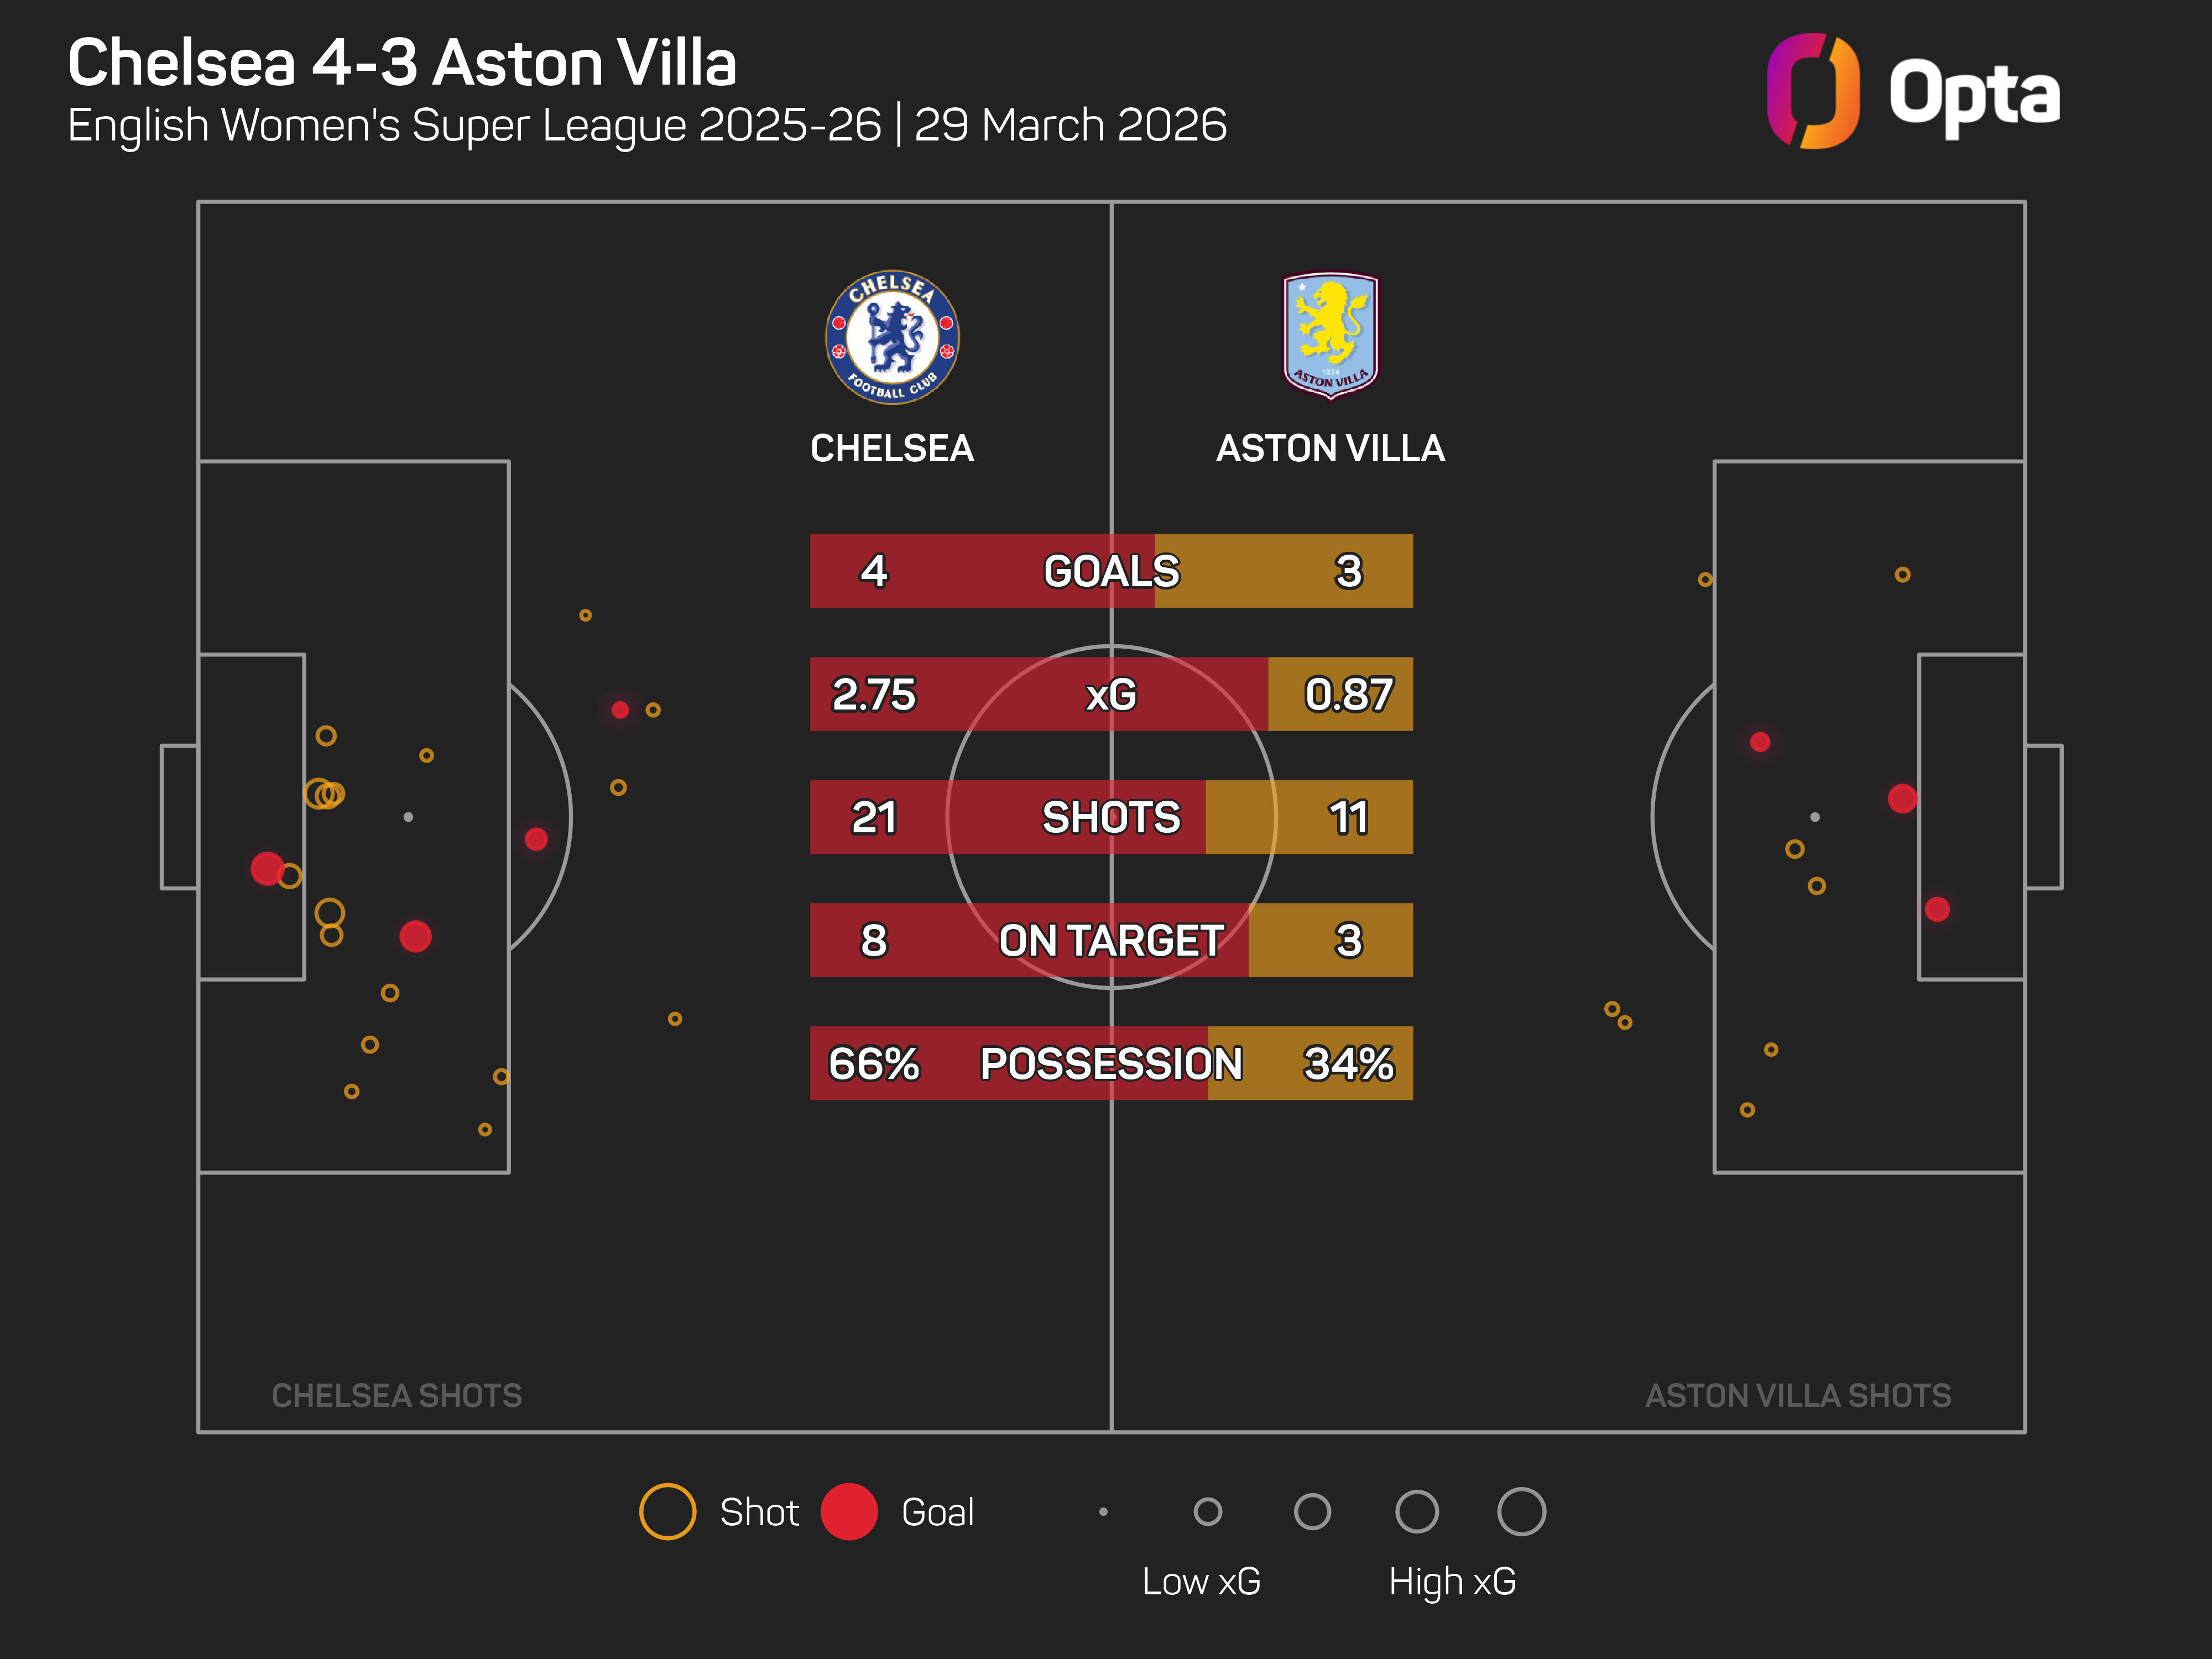
Task: Select the orange Shot legend circle
Action: (667, 1511)
